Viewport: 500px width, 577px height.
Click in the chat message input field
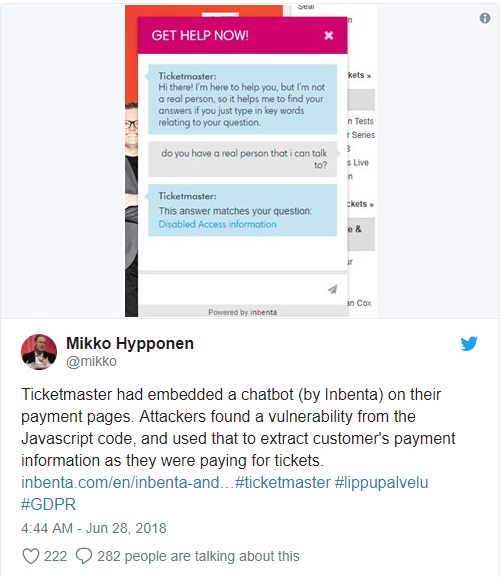232,289
